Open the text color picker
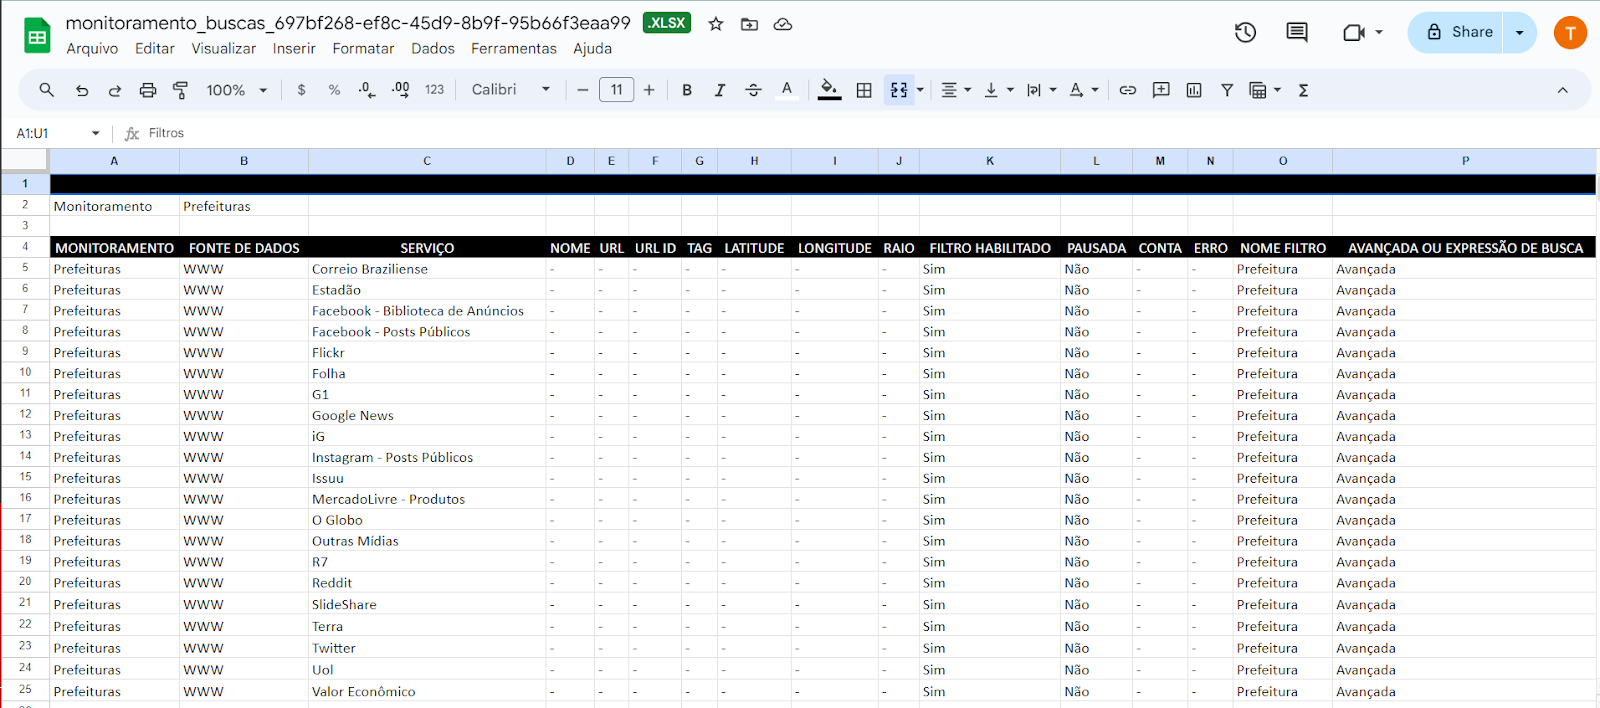This screenshot has width=1600, height=708. tap(787, 90)
